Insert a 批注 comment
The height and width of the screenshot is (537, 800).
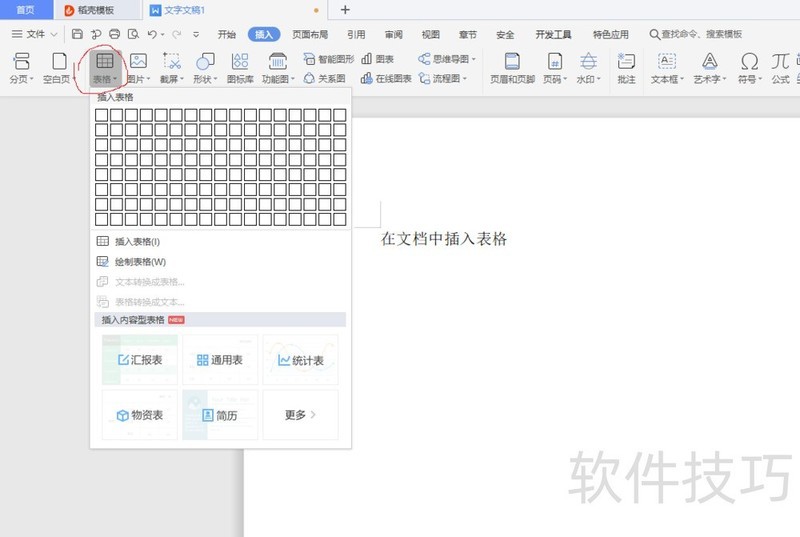626,68
